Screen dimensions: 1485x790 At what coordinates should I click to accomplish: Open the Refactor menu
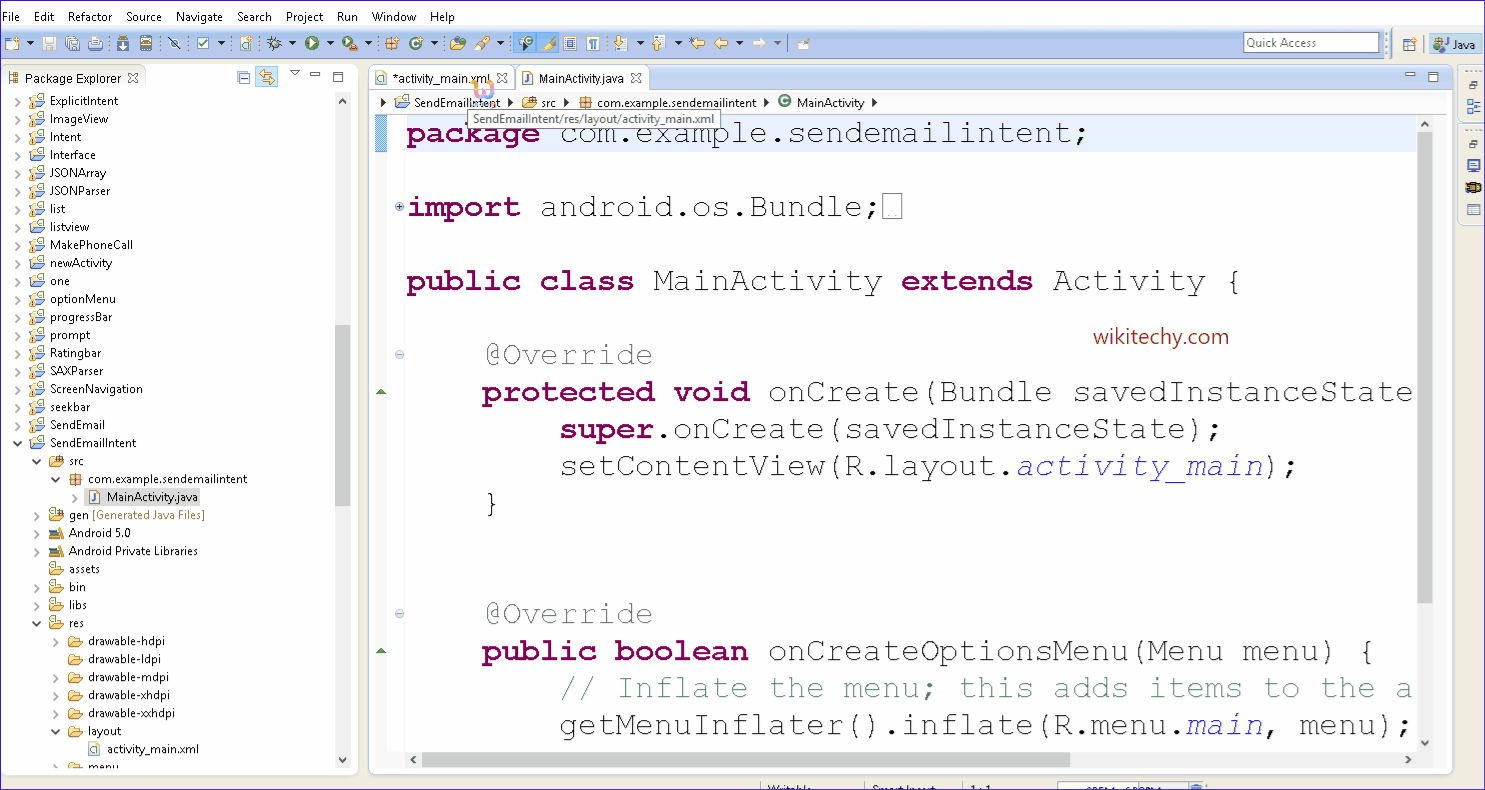click(x=90, y=17)
